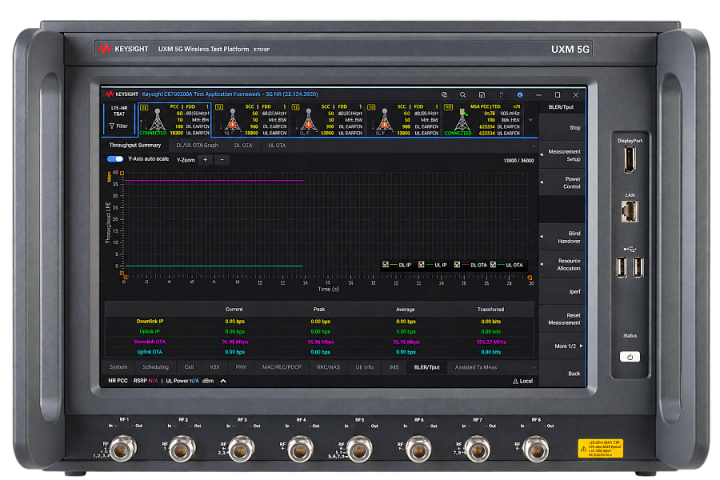Go to More 1/2 softkey page

pyautogui.click(x=562, y=346)
